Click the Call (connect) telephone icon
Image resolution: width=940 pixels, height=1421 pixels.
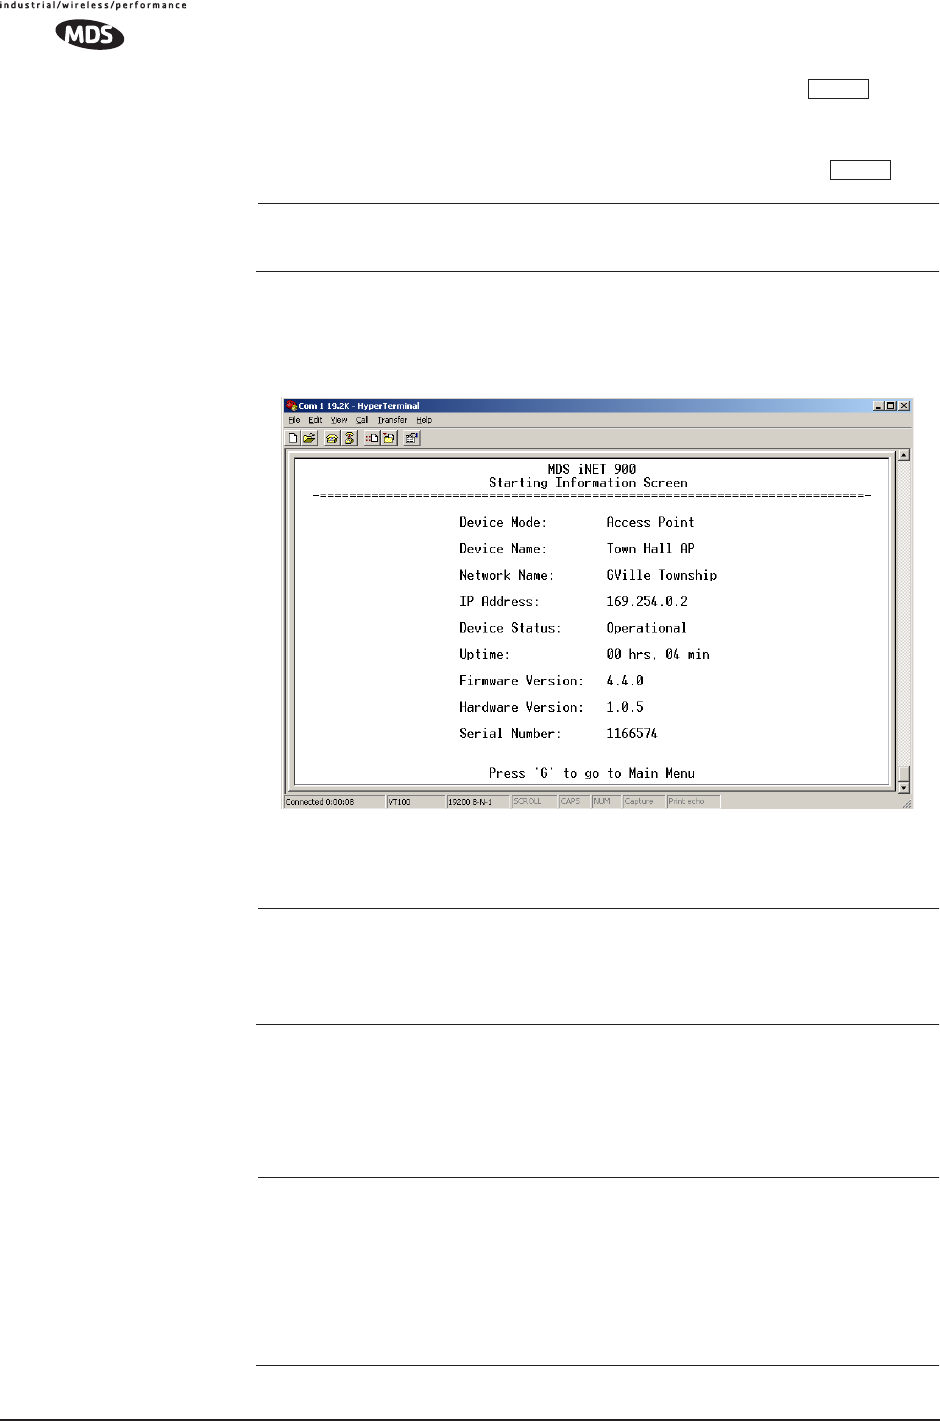[x=332, y=438]
